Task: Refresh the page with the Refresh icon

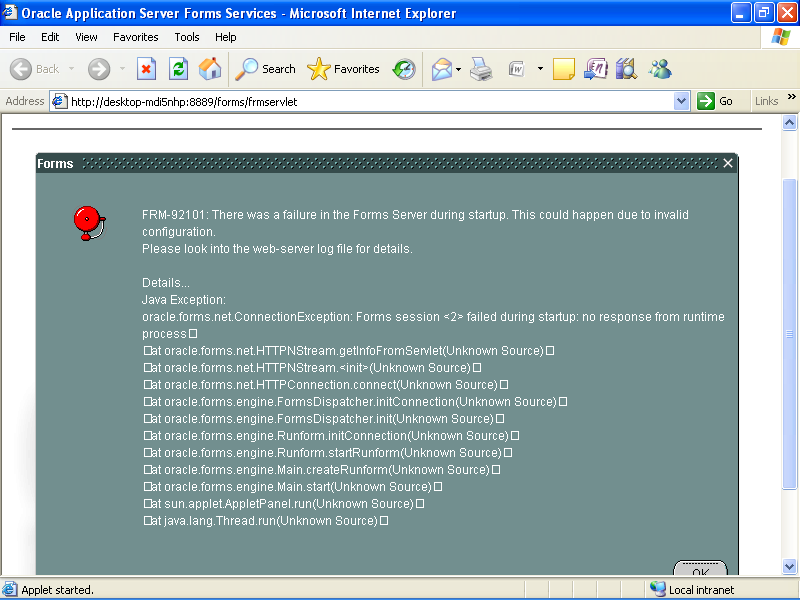Action: tap(178, 69)
